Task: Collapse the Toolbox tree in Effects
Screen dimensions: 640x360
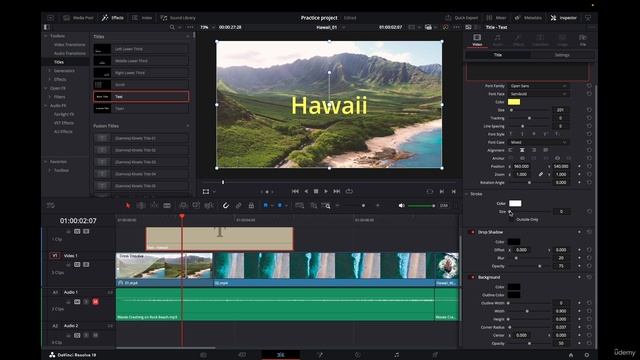Action: pos(46,36)
